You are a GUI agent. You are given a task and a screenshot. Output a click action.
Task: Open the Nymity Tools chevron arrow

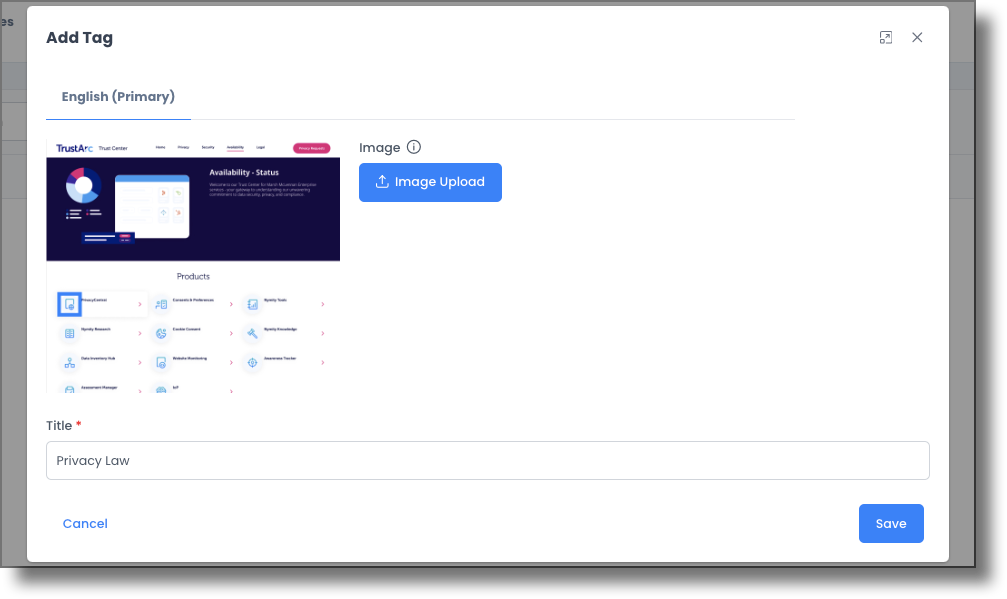coord(322,304)
